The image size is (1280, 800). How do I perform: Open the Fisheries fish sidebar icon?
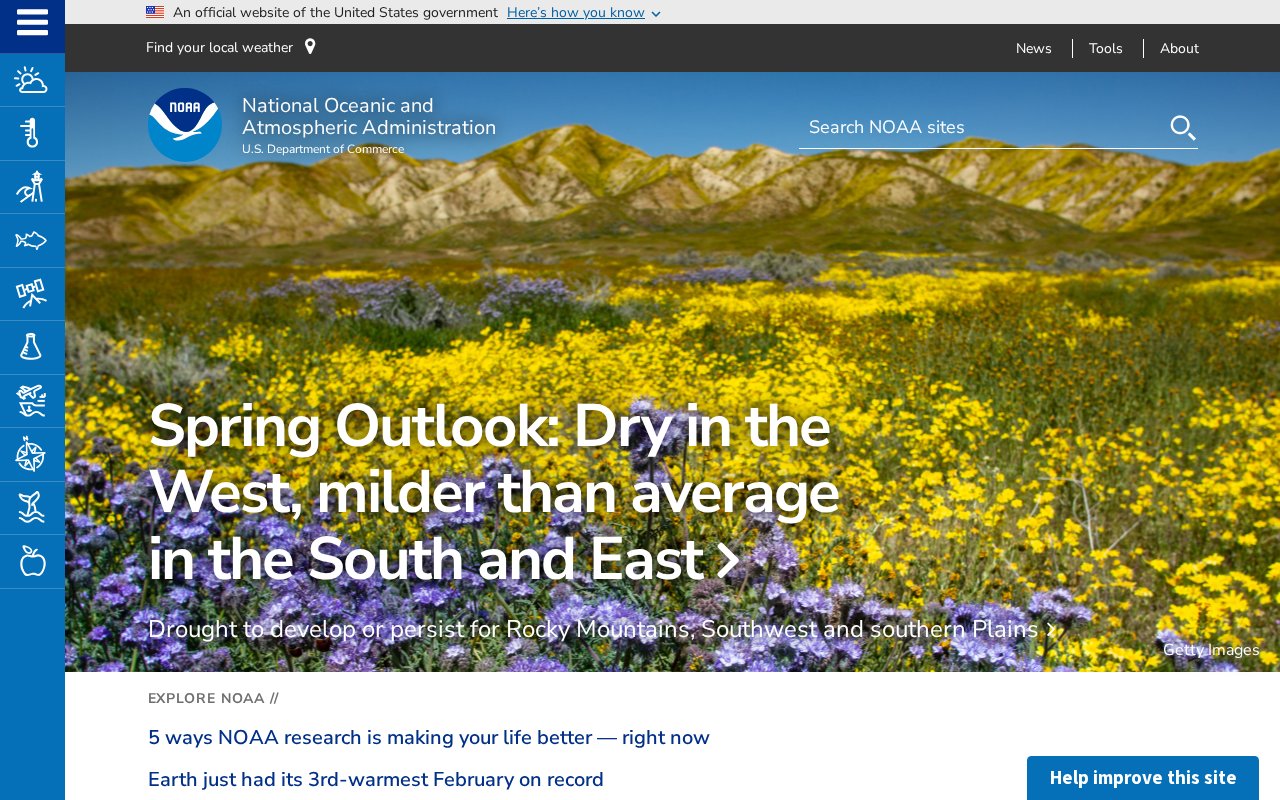pos(32,240)
